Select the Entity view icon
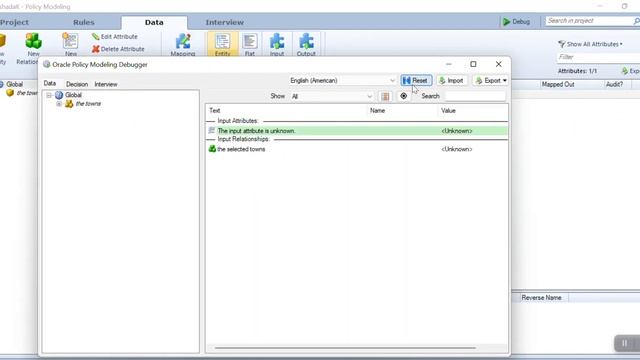This screenshot has height=360, width=640. click(x=222, y=42)
